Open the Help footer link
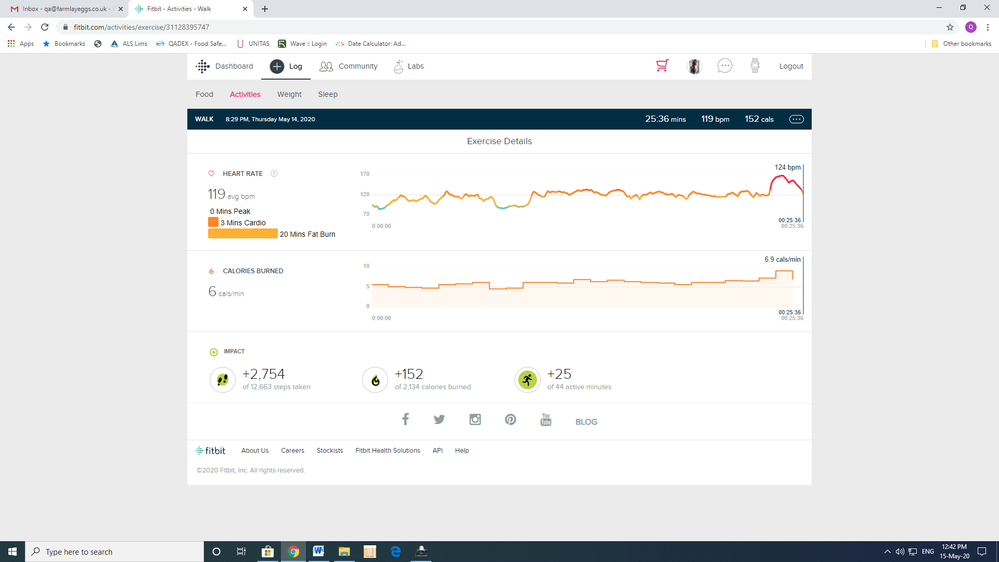The width and height of the screenshot is (999, 562). click(x=462, y=450)
